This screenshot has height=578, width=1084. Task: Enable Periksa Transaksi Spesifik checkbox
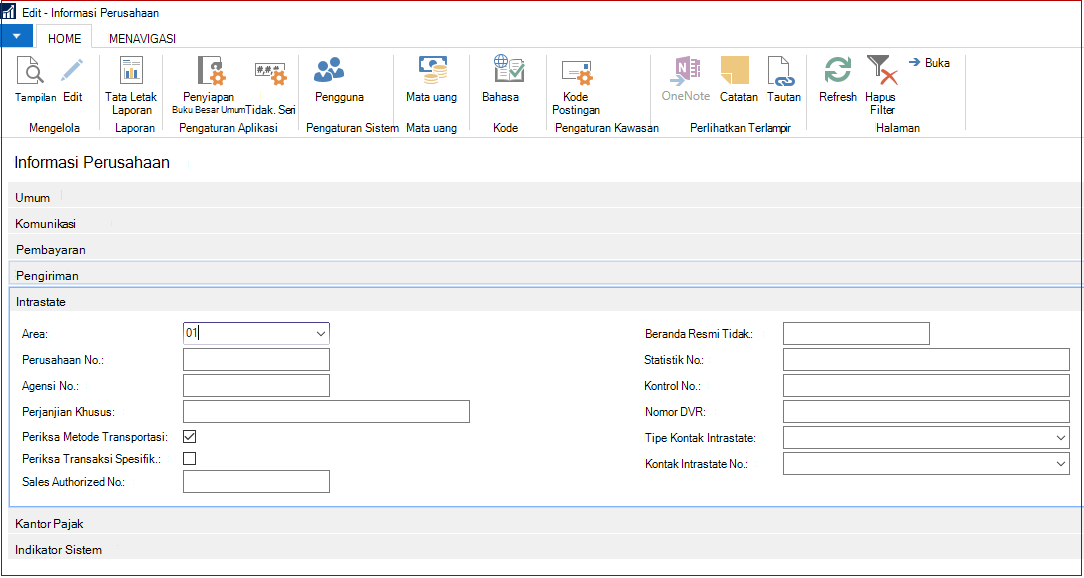point(189,458)
